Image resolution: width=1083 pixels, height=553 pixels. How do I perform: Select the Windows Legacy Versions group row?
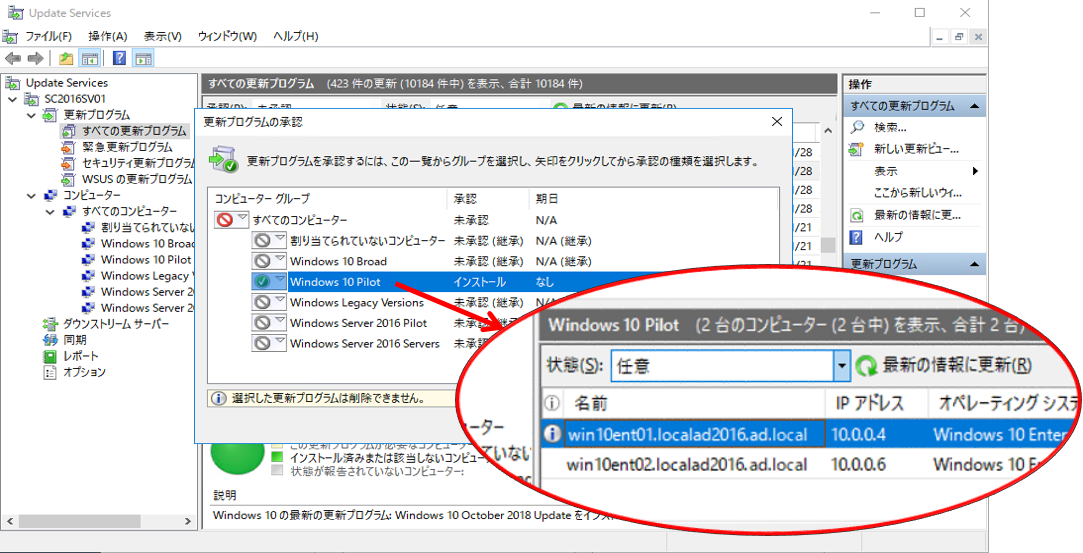coord(356,302)
